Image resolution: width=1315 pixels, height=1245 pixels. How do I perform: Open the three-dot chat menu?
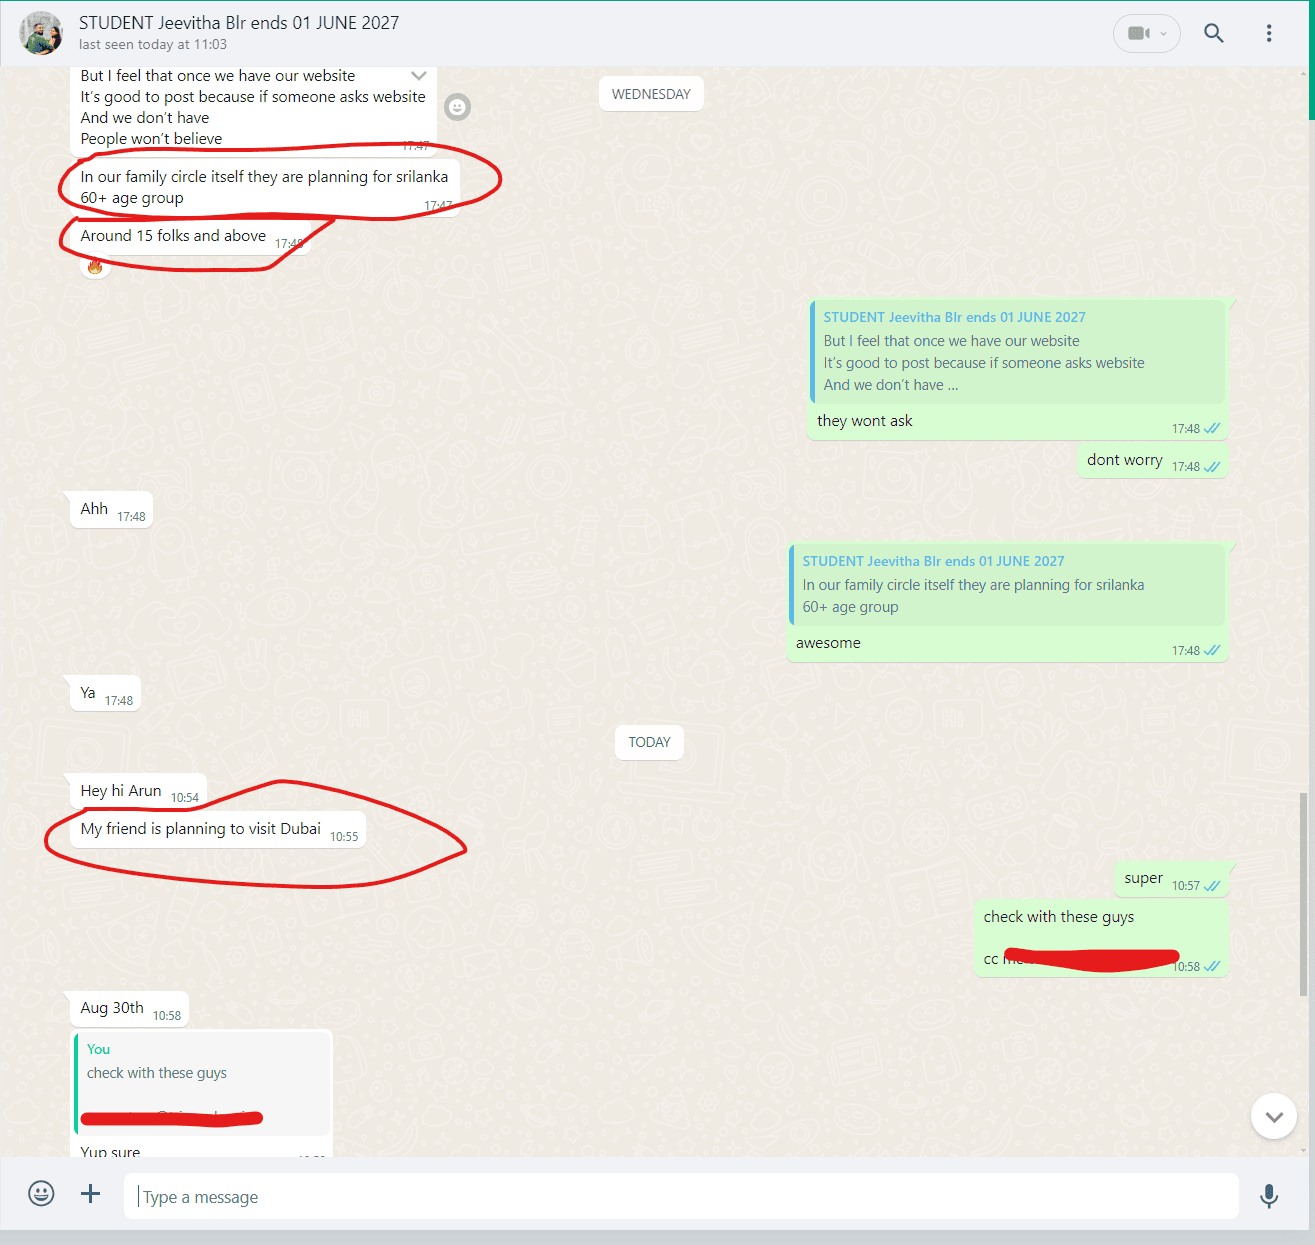click(1268, 33)
